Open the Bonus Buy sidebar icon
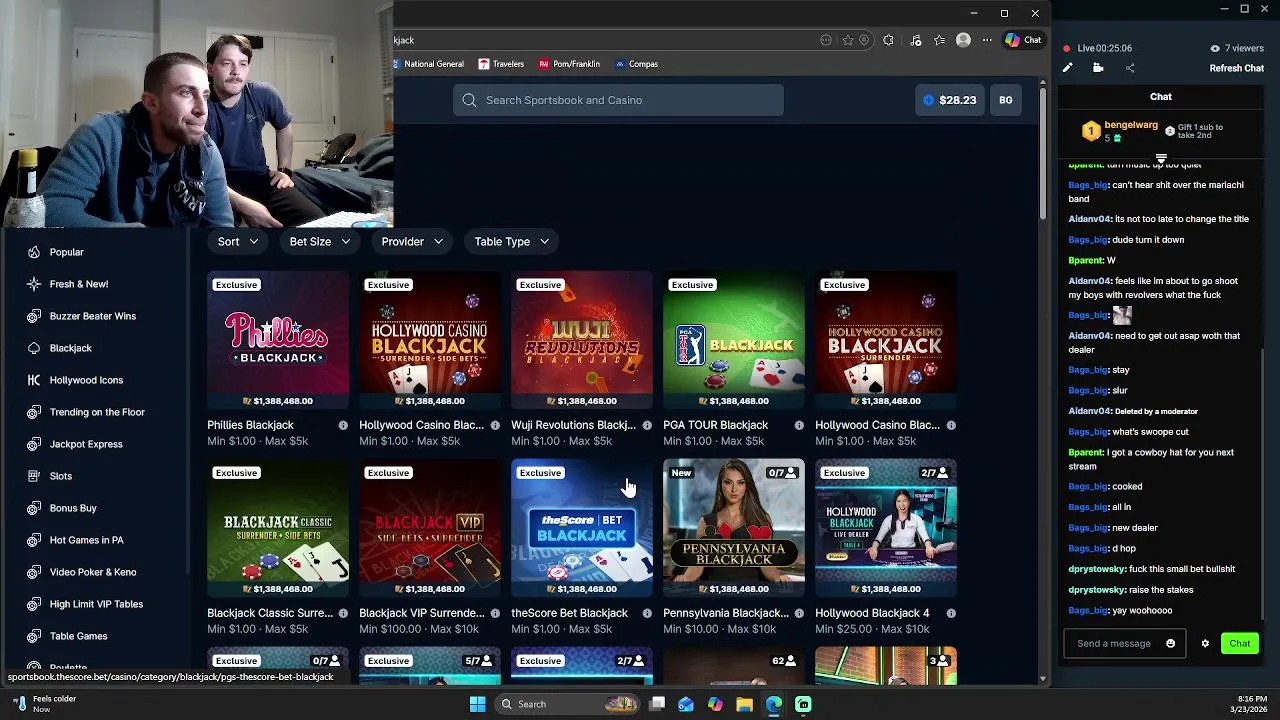The height and width of the screenshot is (720, 1280). click(34, 508)
